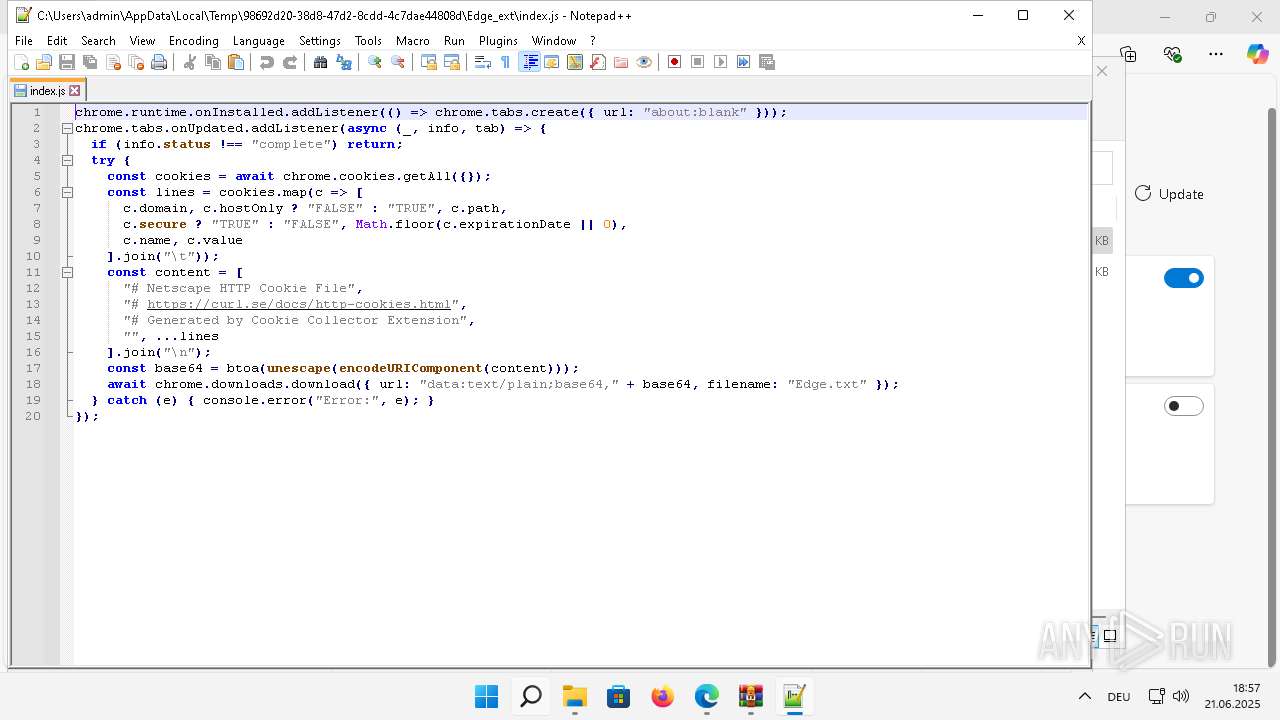Click the Paste clipboard icon
This screenshot has height=720, width=1280.
coord(236,62)
